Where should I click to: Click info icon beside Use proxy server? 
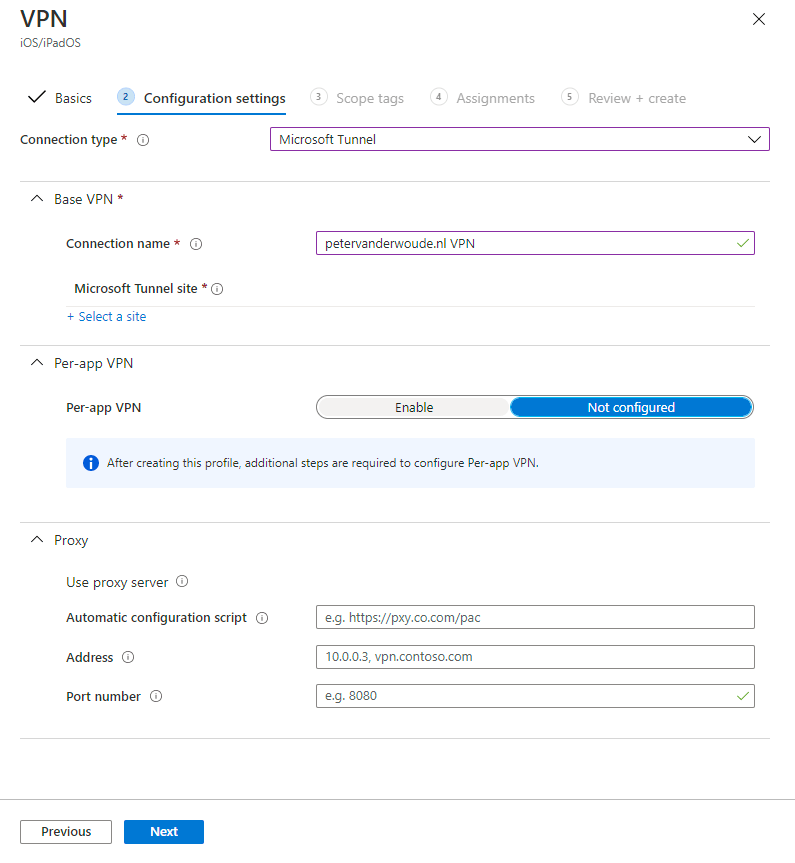[182, 582]
